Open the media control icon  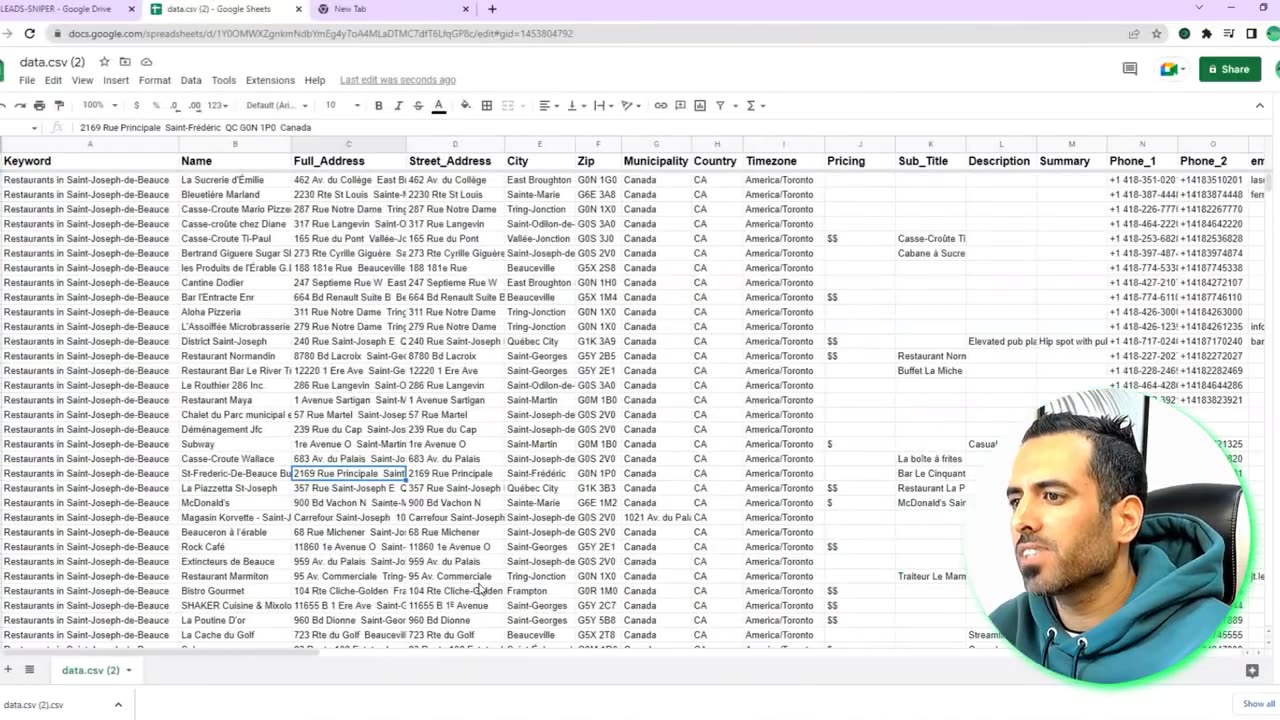coord(1229,33)
